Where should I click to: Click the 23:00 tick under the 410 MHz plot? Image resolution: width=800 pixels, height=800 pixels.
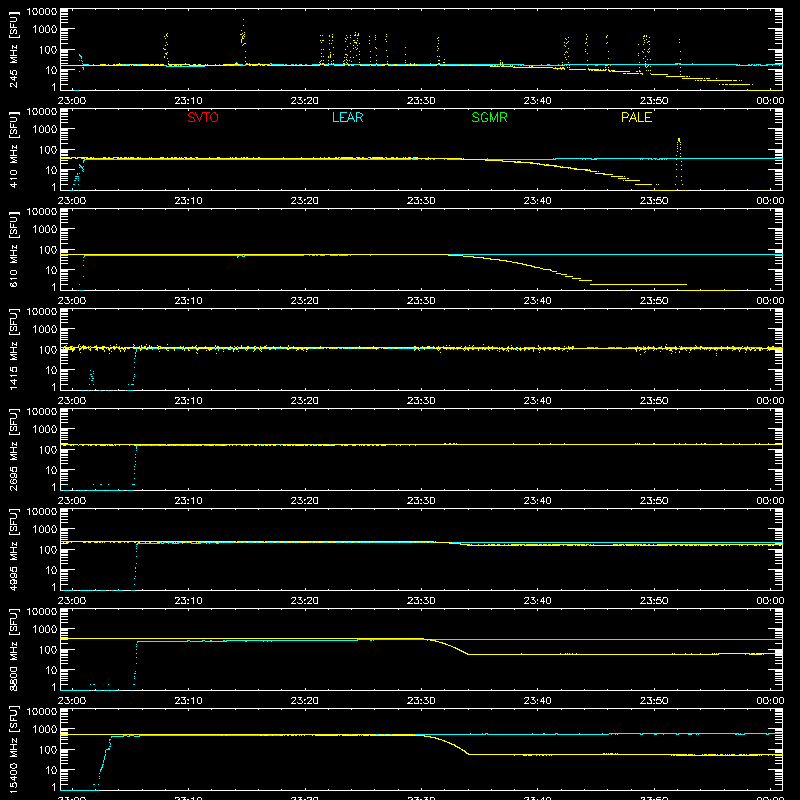72,201
